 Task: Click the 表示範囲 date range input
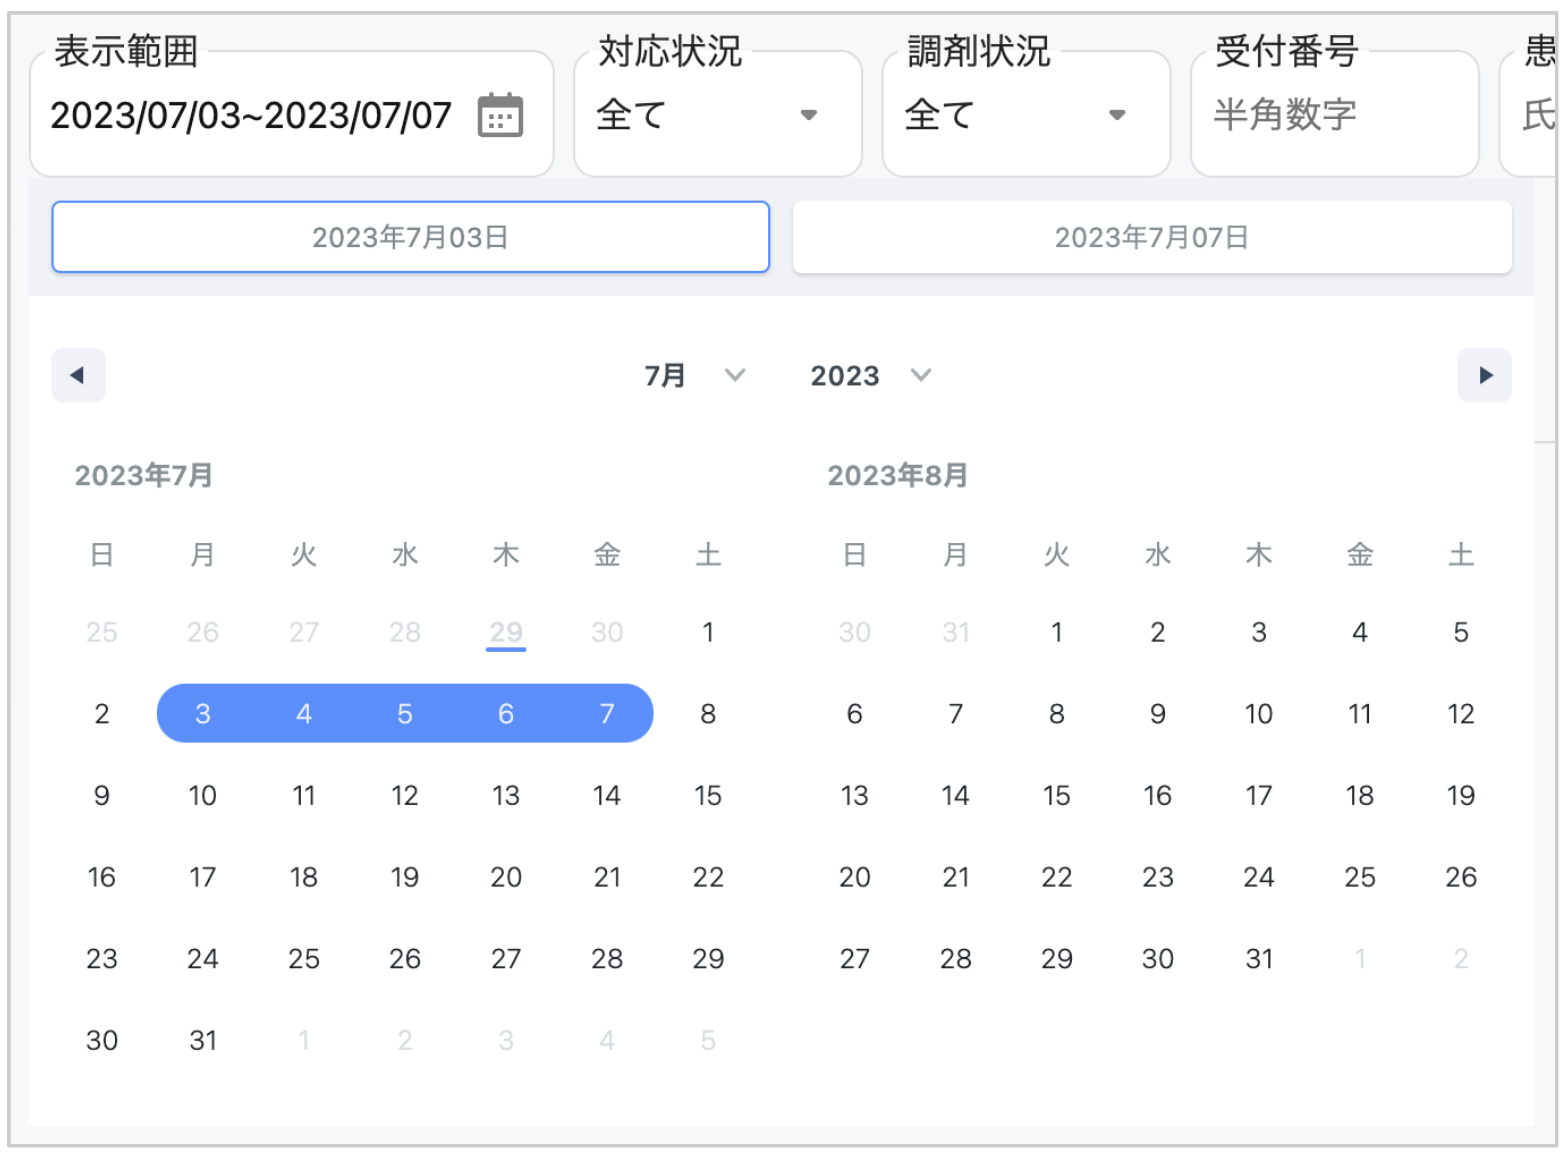(250, 115)
